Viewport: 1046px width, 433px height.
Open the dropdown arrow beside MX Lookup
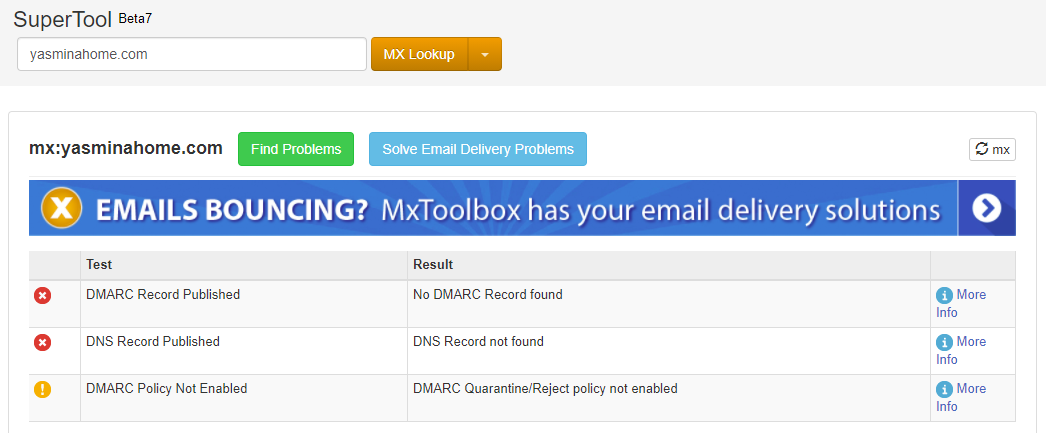click(485, 55)
